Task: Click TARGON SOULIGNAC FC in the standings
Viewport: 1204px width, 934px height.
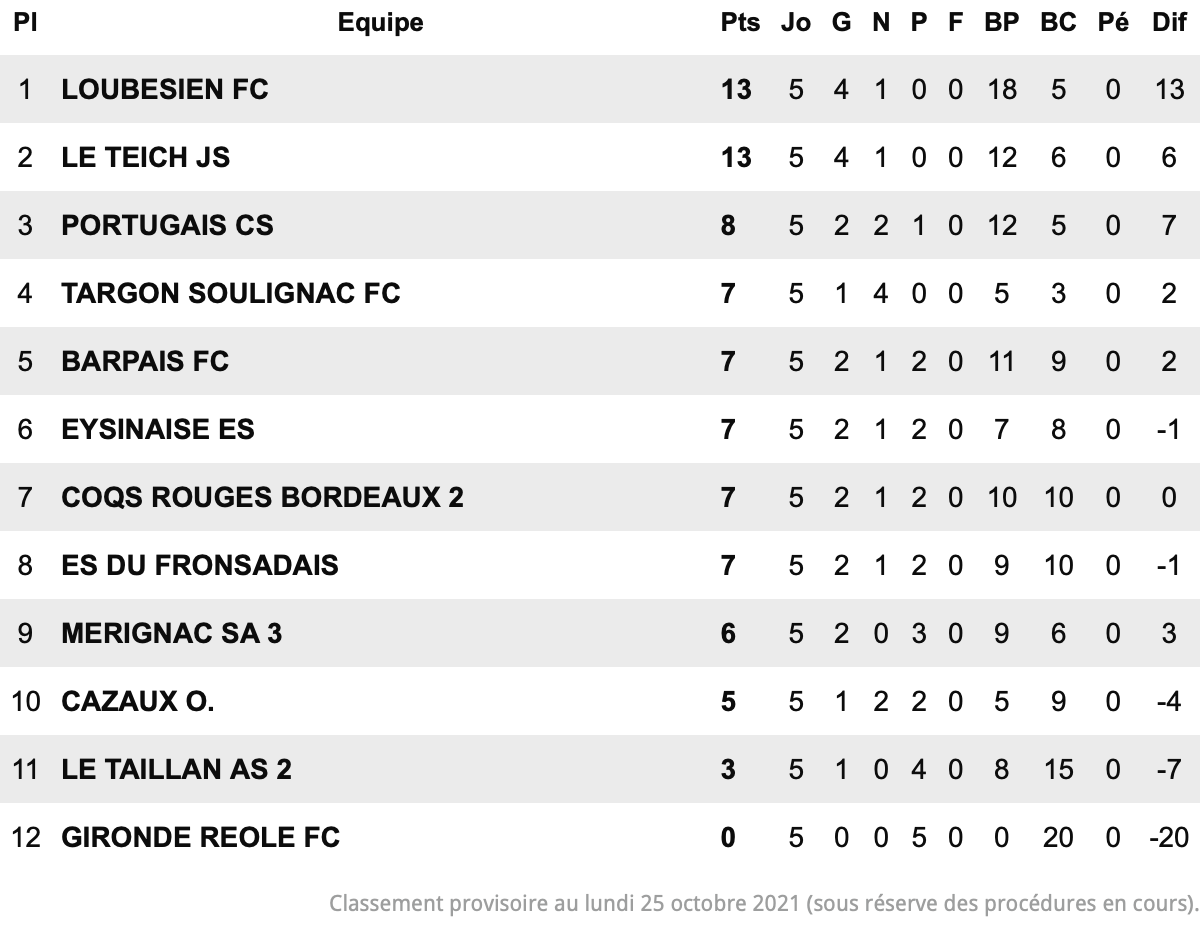Action: 231,294
